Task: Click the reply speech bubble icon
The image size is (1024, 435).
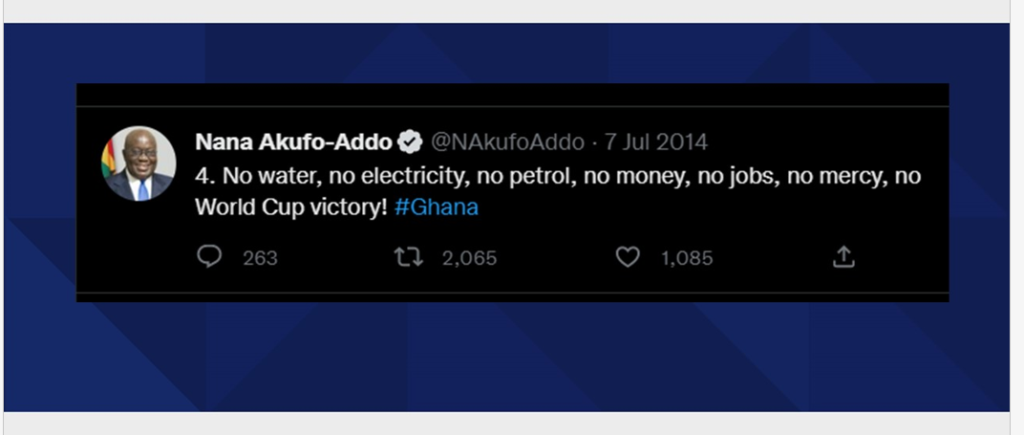Action: click(208, 257)
